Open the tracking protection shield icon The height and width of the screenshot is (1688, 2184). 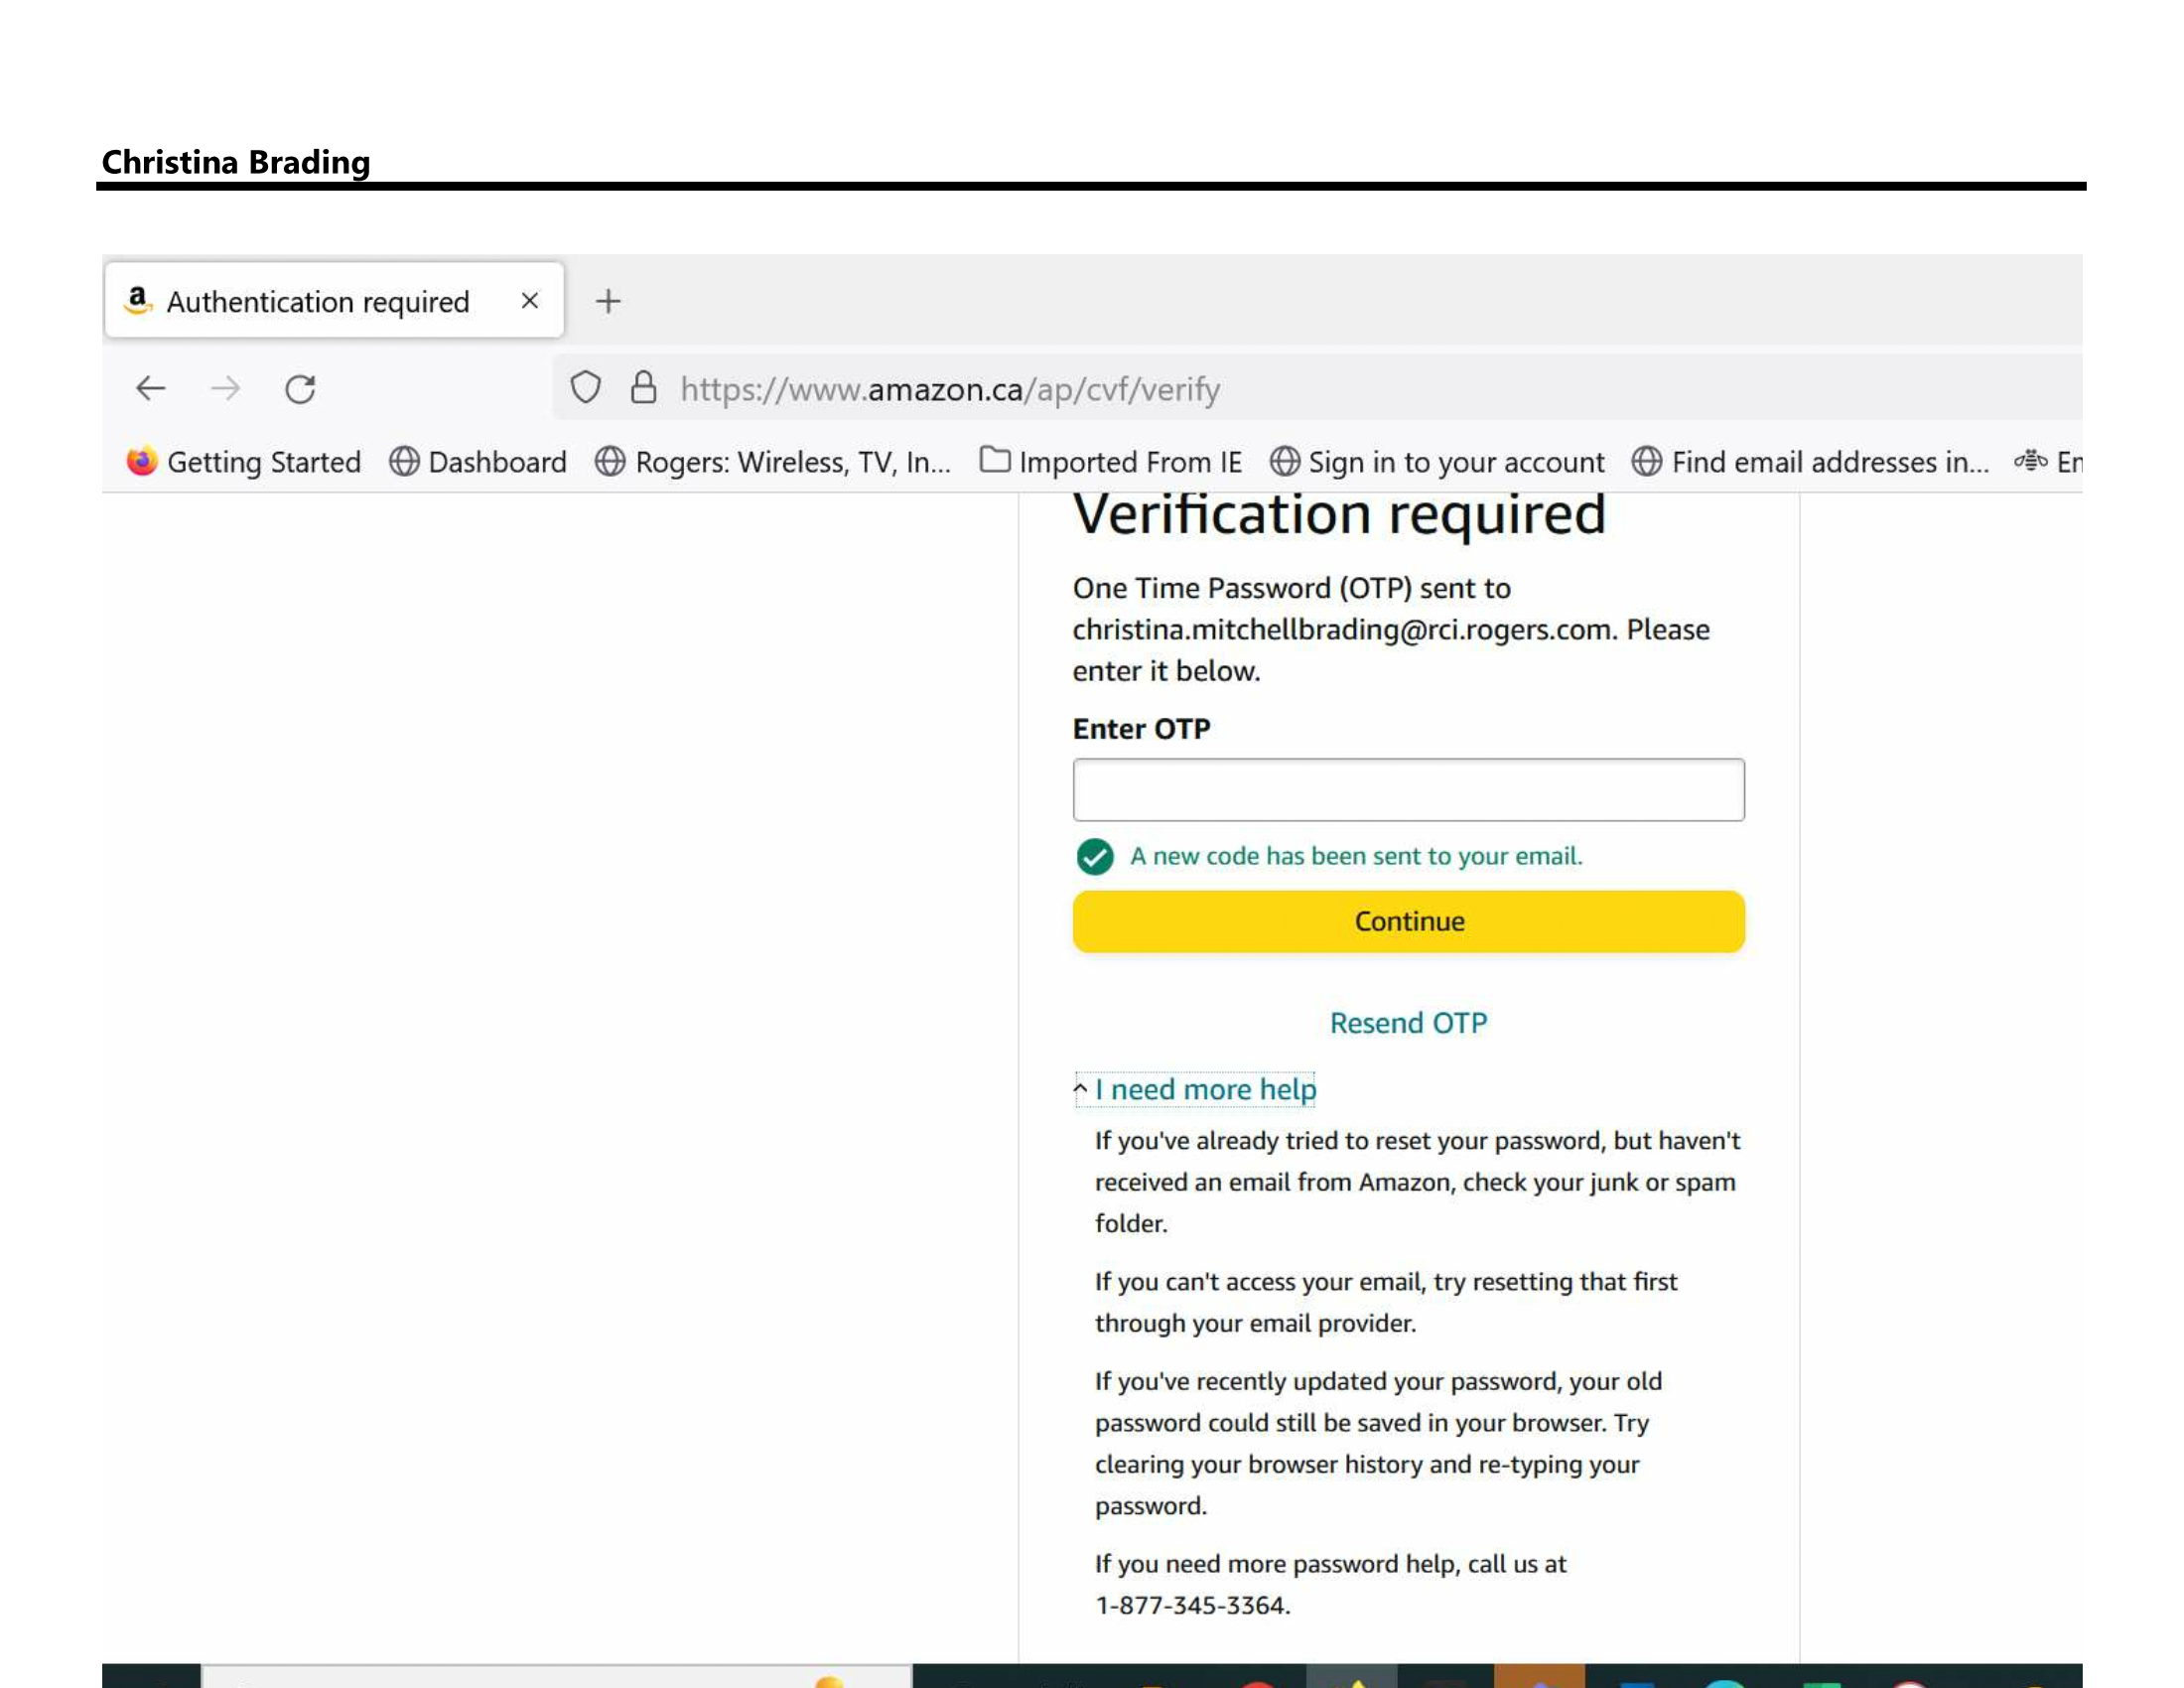[x=586, y=387]
